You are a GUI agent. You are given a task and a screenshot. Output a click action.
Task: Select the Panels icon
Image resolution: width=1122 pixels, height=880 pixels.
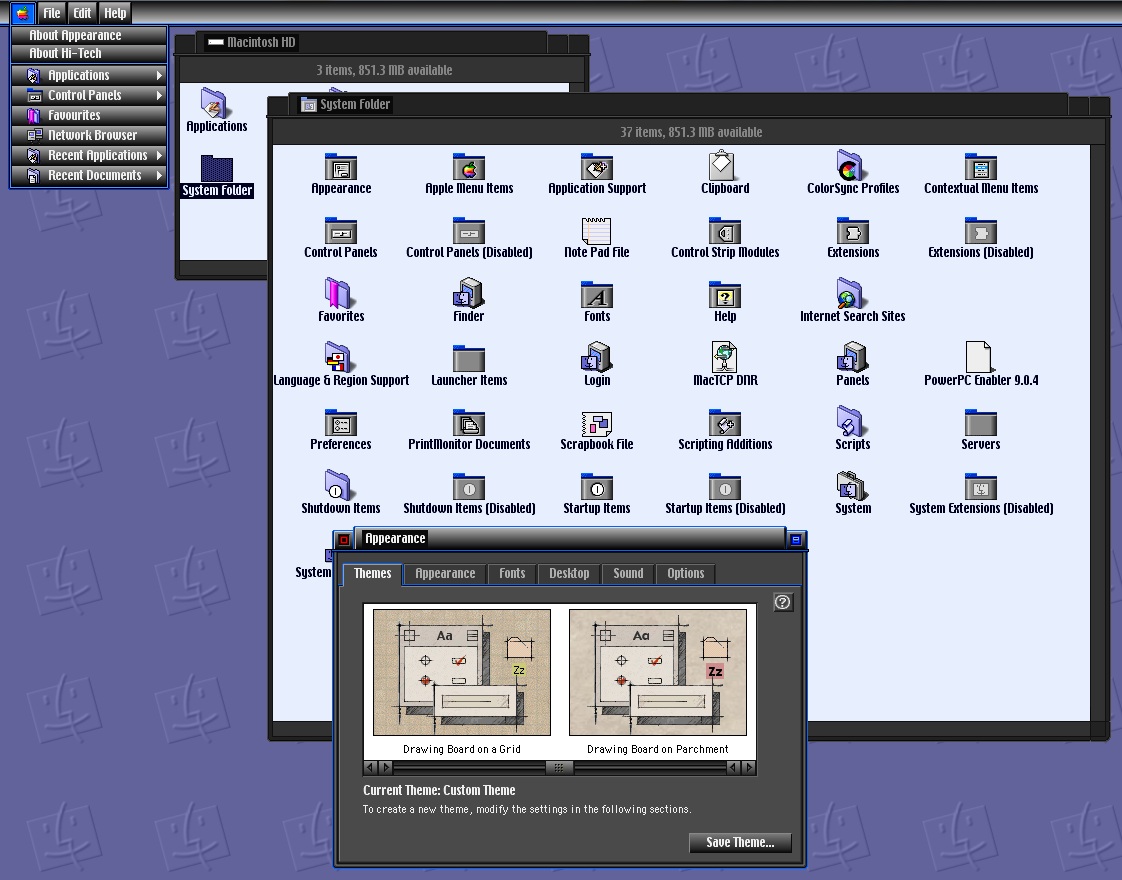coord(852,357)
